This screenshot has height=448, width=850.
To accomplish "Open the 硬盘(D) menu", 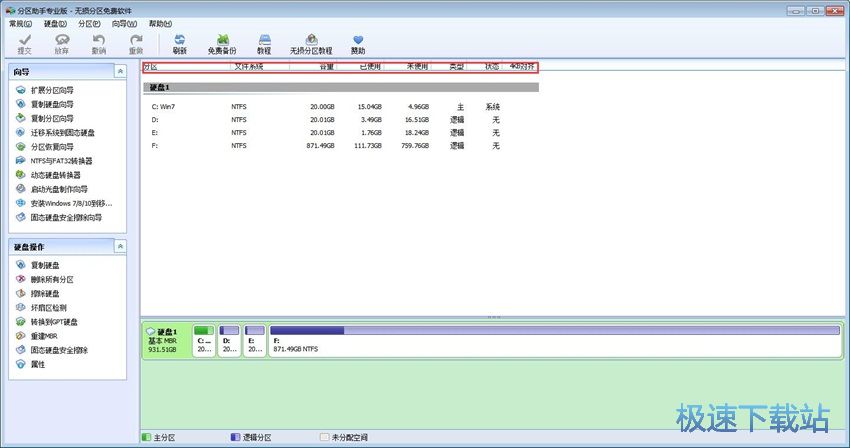I will pyautogui.click(x=55, y=24).
